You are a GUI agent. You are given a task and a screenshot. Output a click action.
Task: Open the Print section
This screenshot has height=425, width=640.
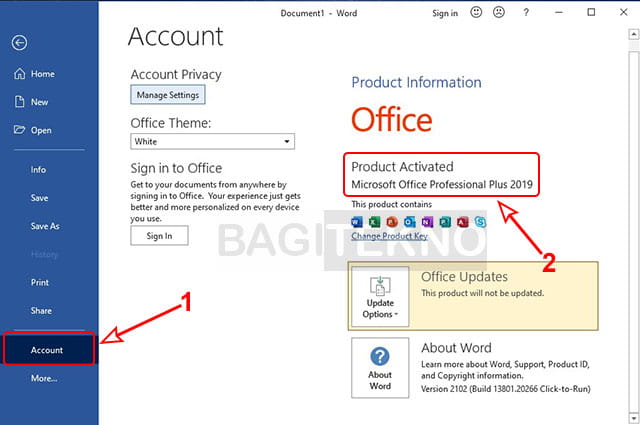click(x=40, y=283)
